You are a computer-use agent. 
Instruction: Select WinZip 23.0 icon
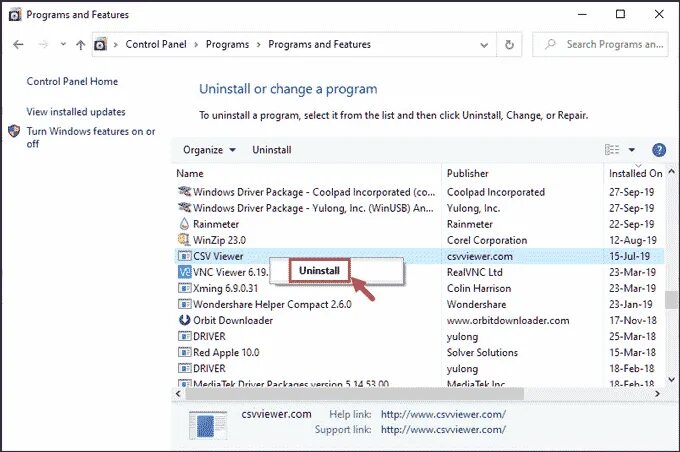click(x=184, y=240)
